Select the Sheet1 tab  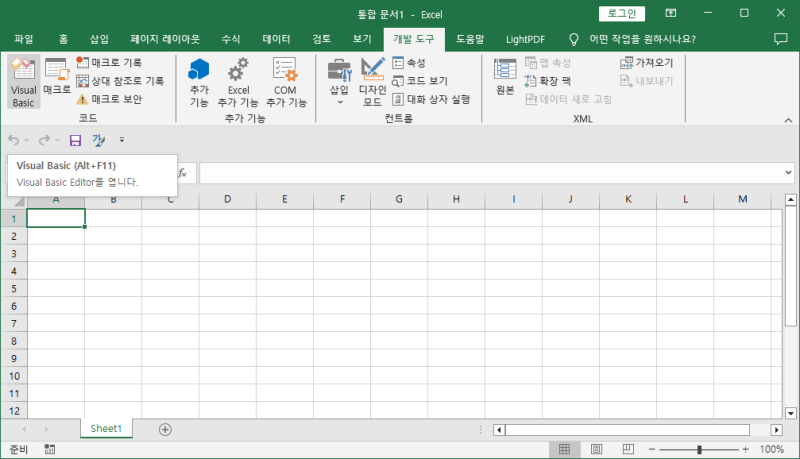point(106,429)
